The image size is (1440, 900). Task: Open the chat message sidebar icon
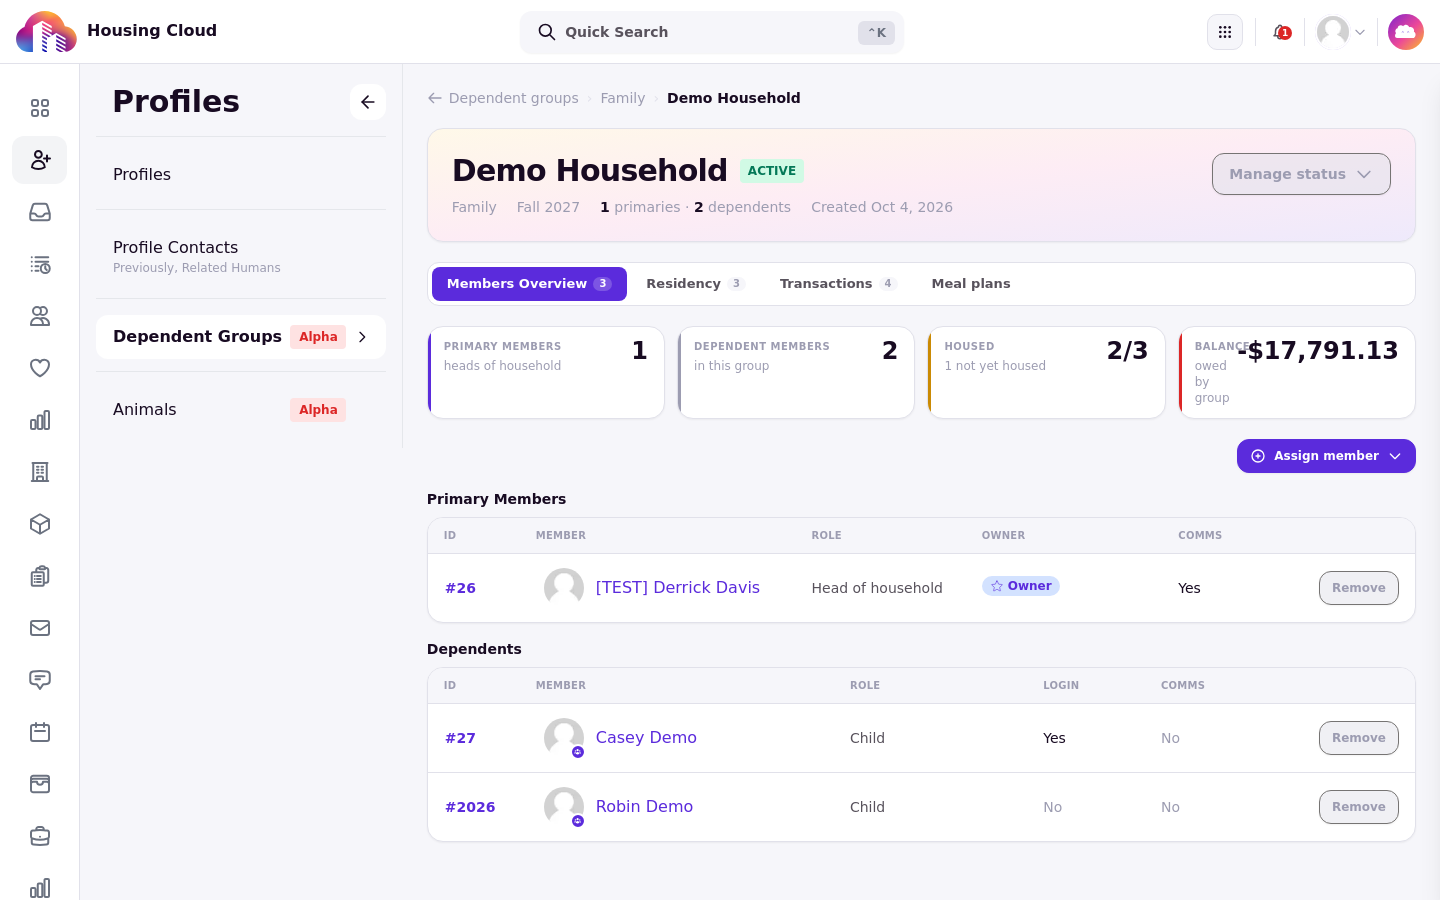(x=40, y=680)
